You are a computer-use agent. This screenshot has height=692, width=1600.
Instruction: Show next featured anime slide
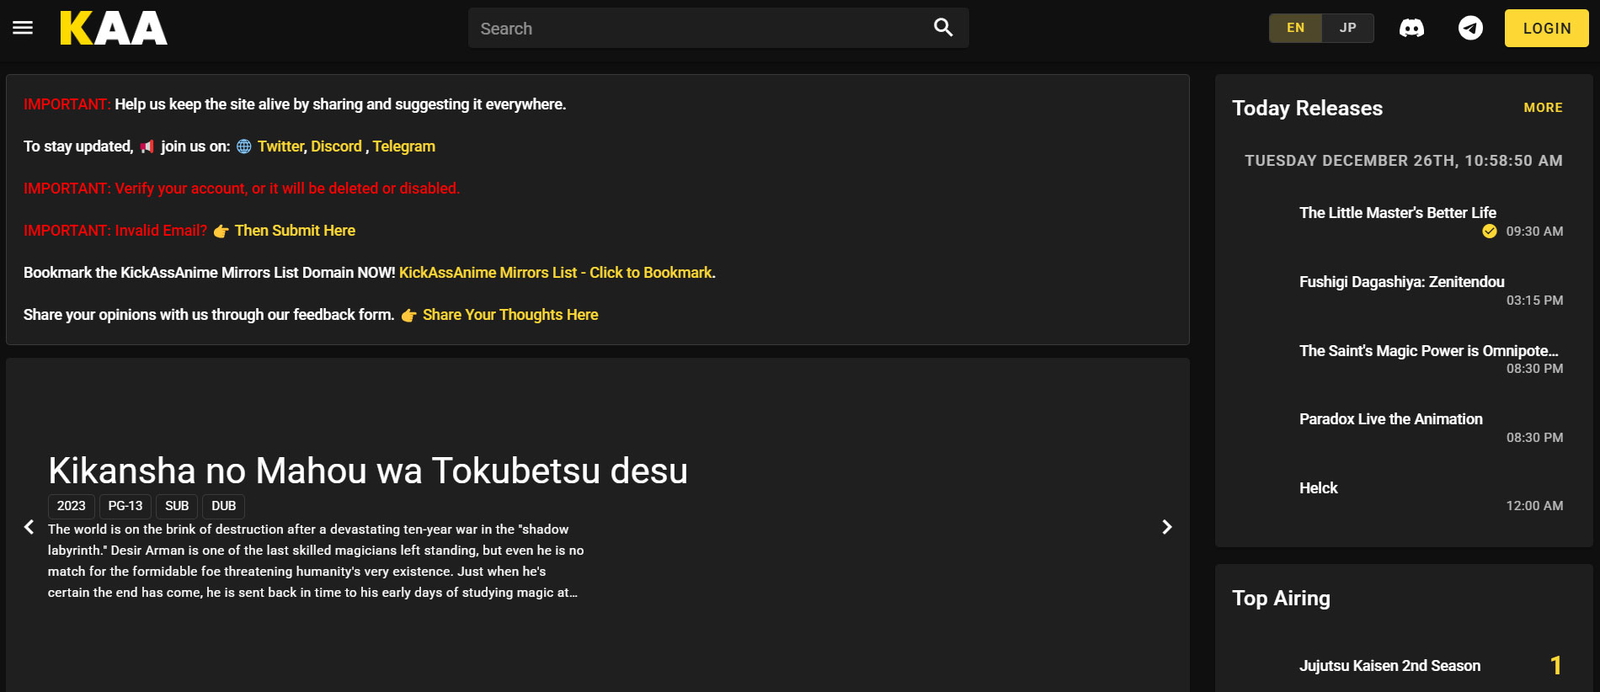click(1166, 527)
